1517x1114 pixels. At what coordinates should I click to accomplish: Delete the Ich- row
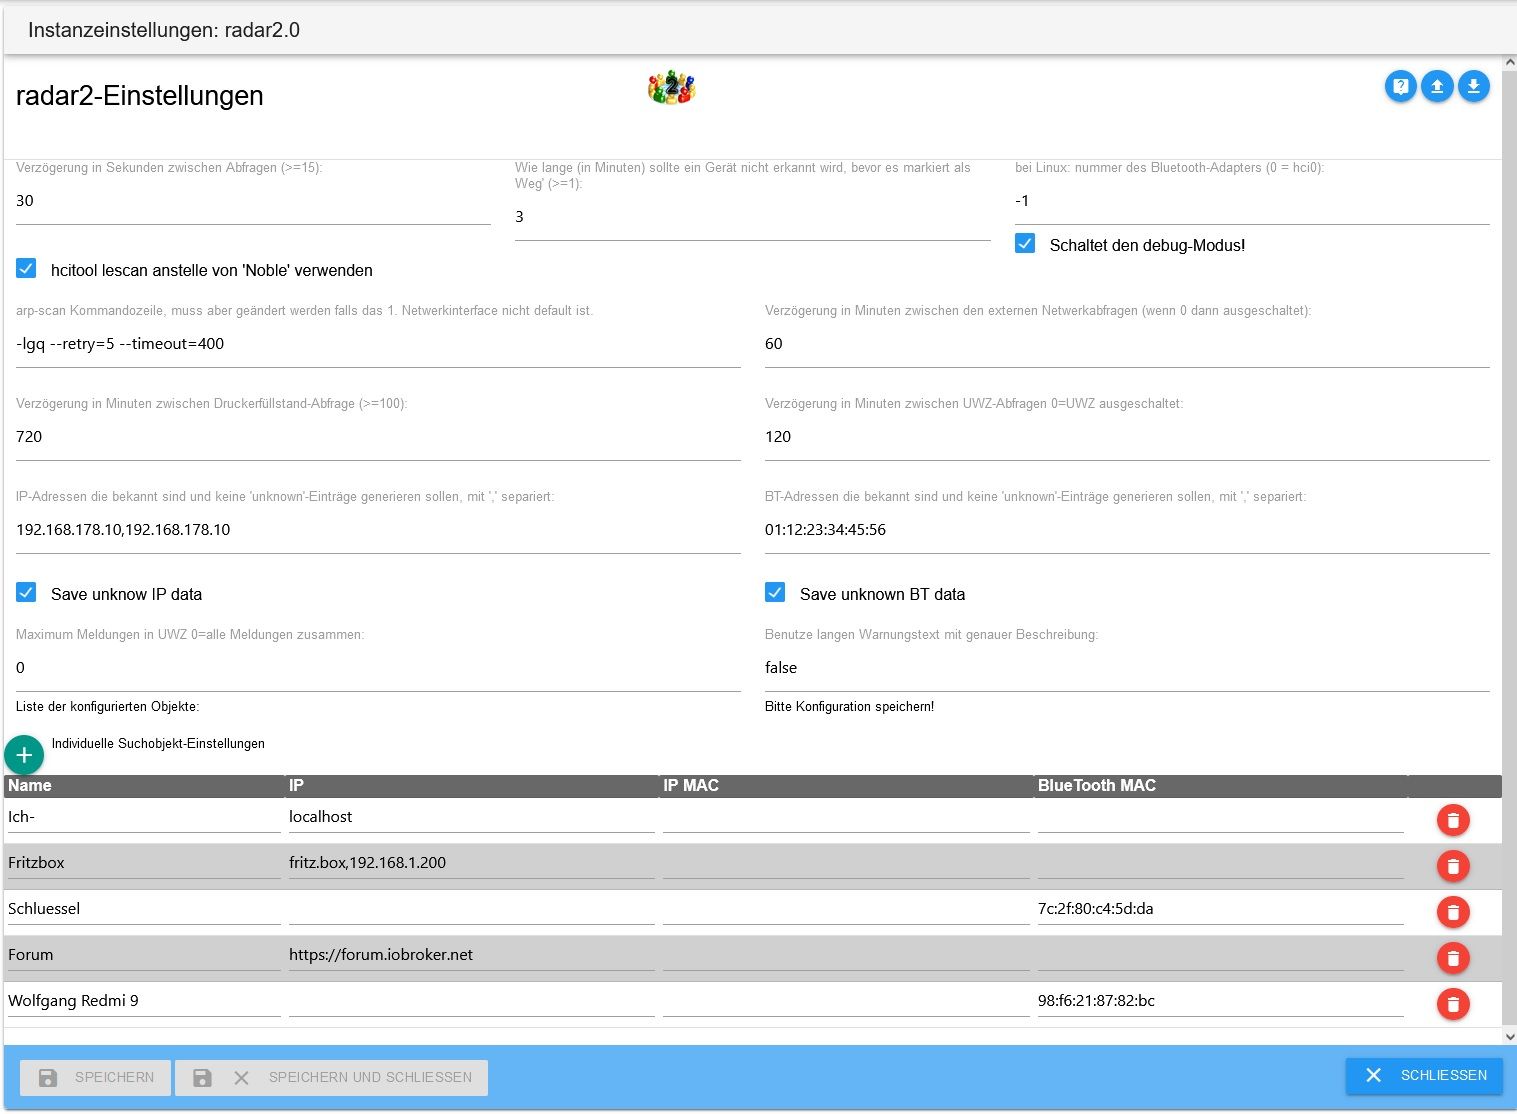[1453, 821]
